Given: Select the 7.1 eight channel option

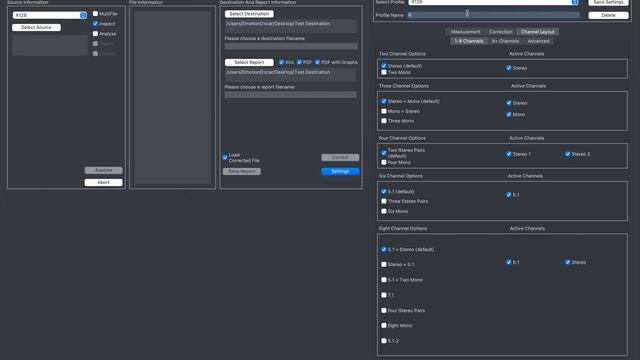Looking at the screenshot, I should point(384,295).
